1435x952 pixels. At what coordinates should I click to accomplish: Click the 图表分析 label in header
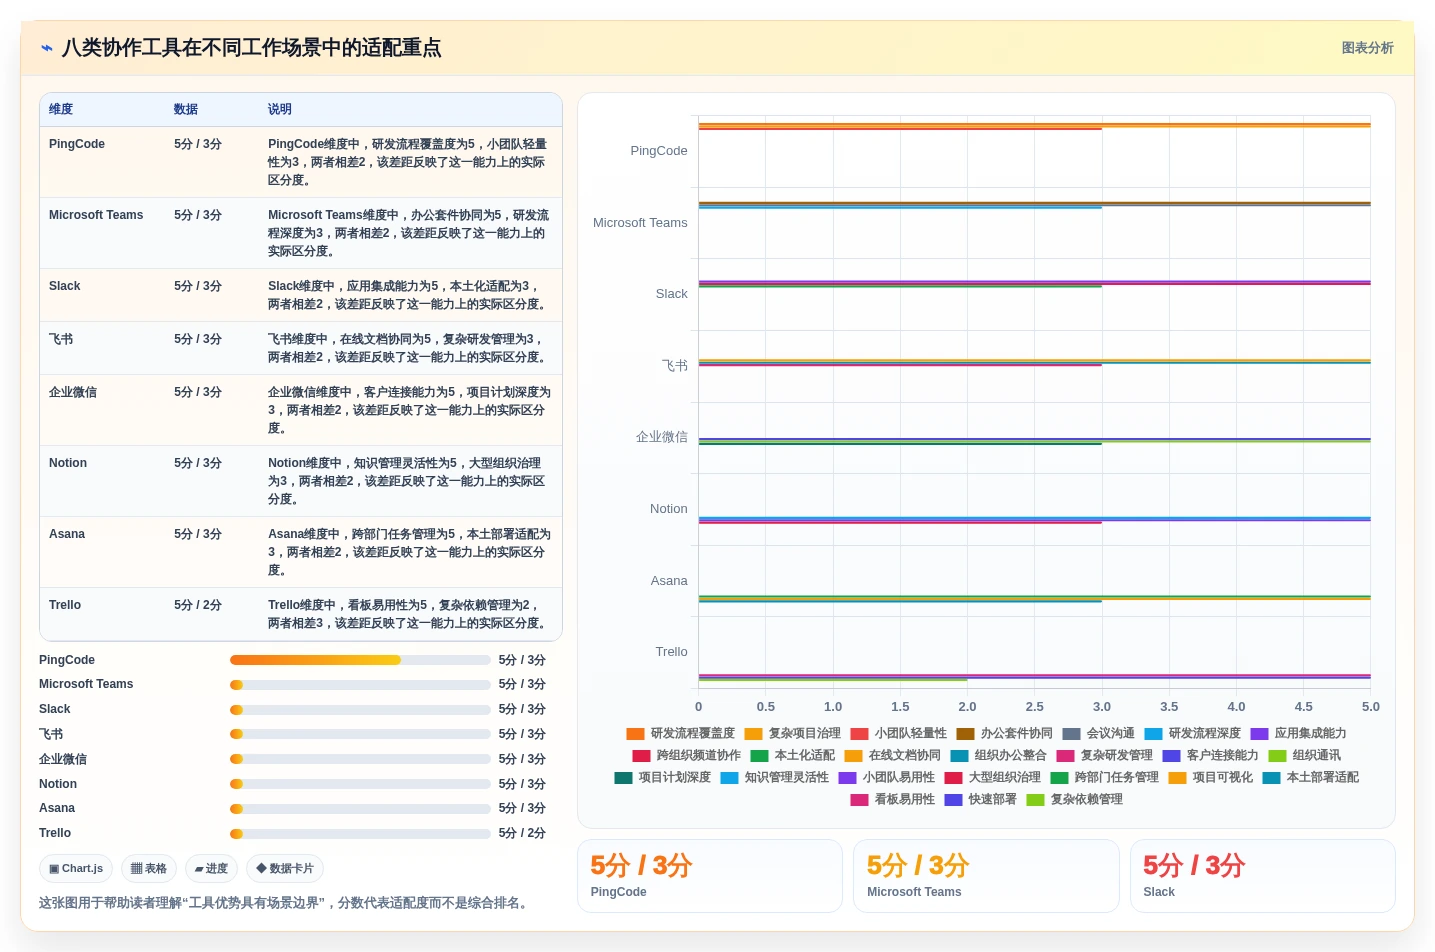pos(1367,48)
